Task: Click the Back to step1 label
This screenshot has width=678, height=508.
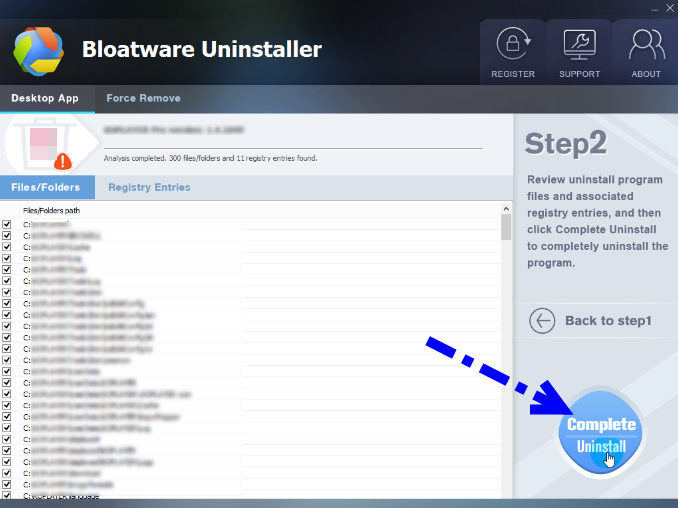Action: (x=608, y=321)
